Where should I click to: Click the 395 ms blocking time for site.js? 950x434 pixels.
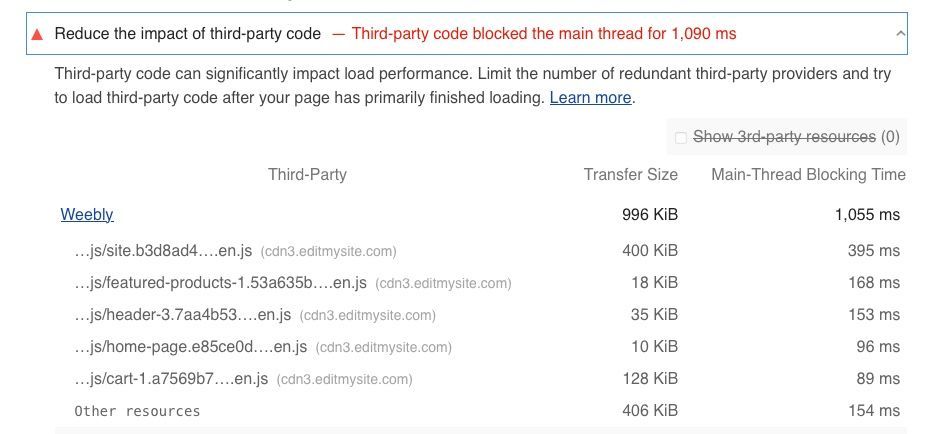873,251
